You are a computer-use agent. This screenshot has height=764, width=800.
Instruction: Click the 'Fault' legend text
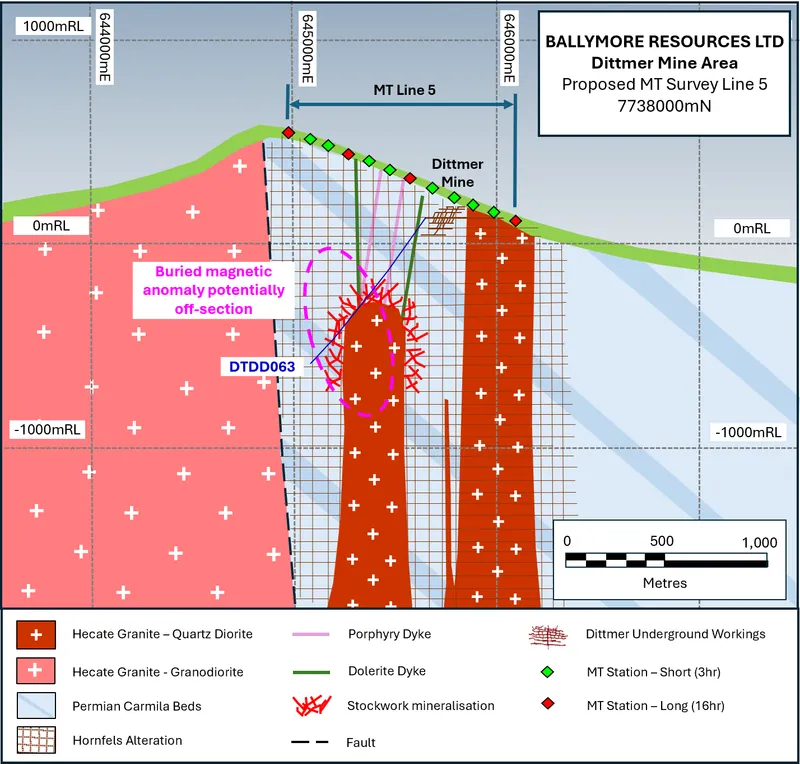click(361, 743)
